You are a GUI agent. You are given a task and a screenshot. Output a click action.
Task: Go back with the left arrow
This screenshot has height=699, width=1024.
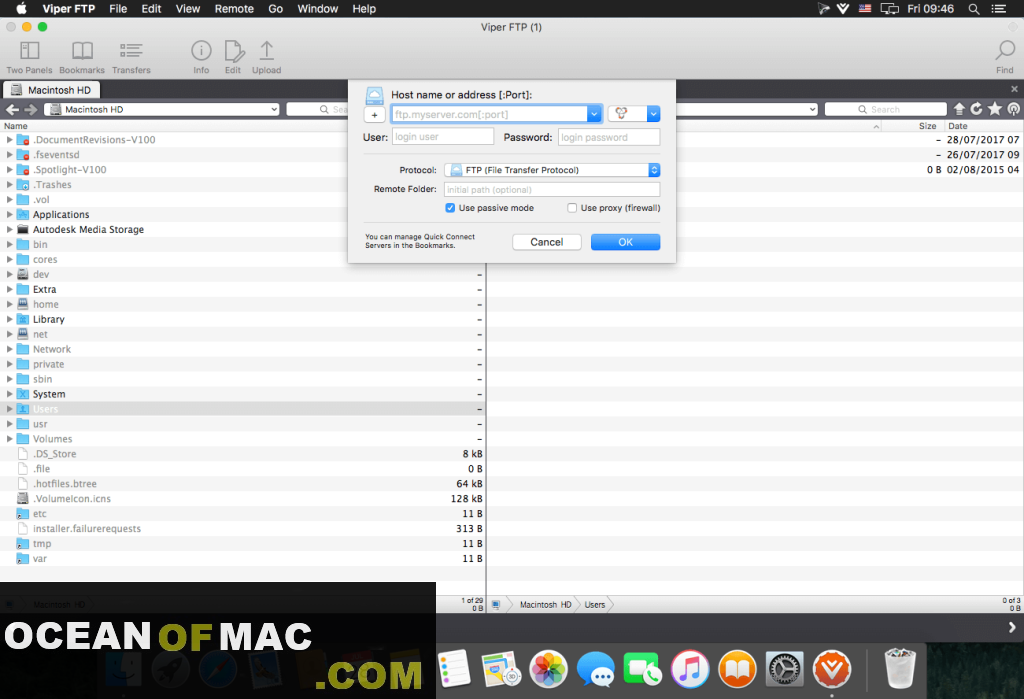click(12, 110)
